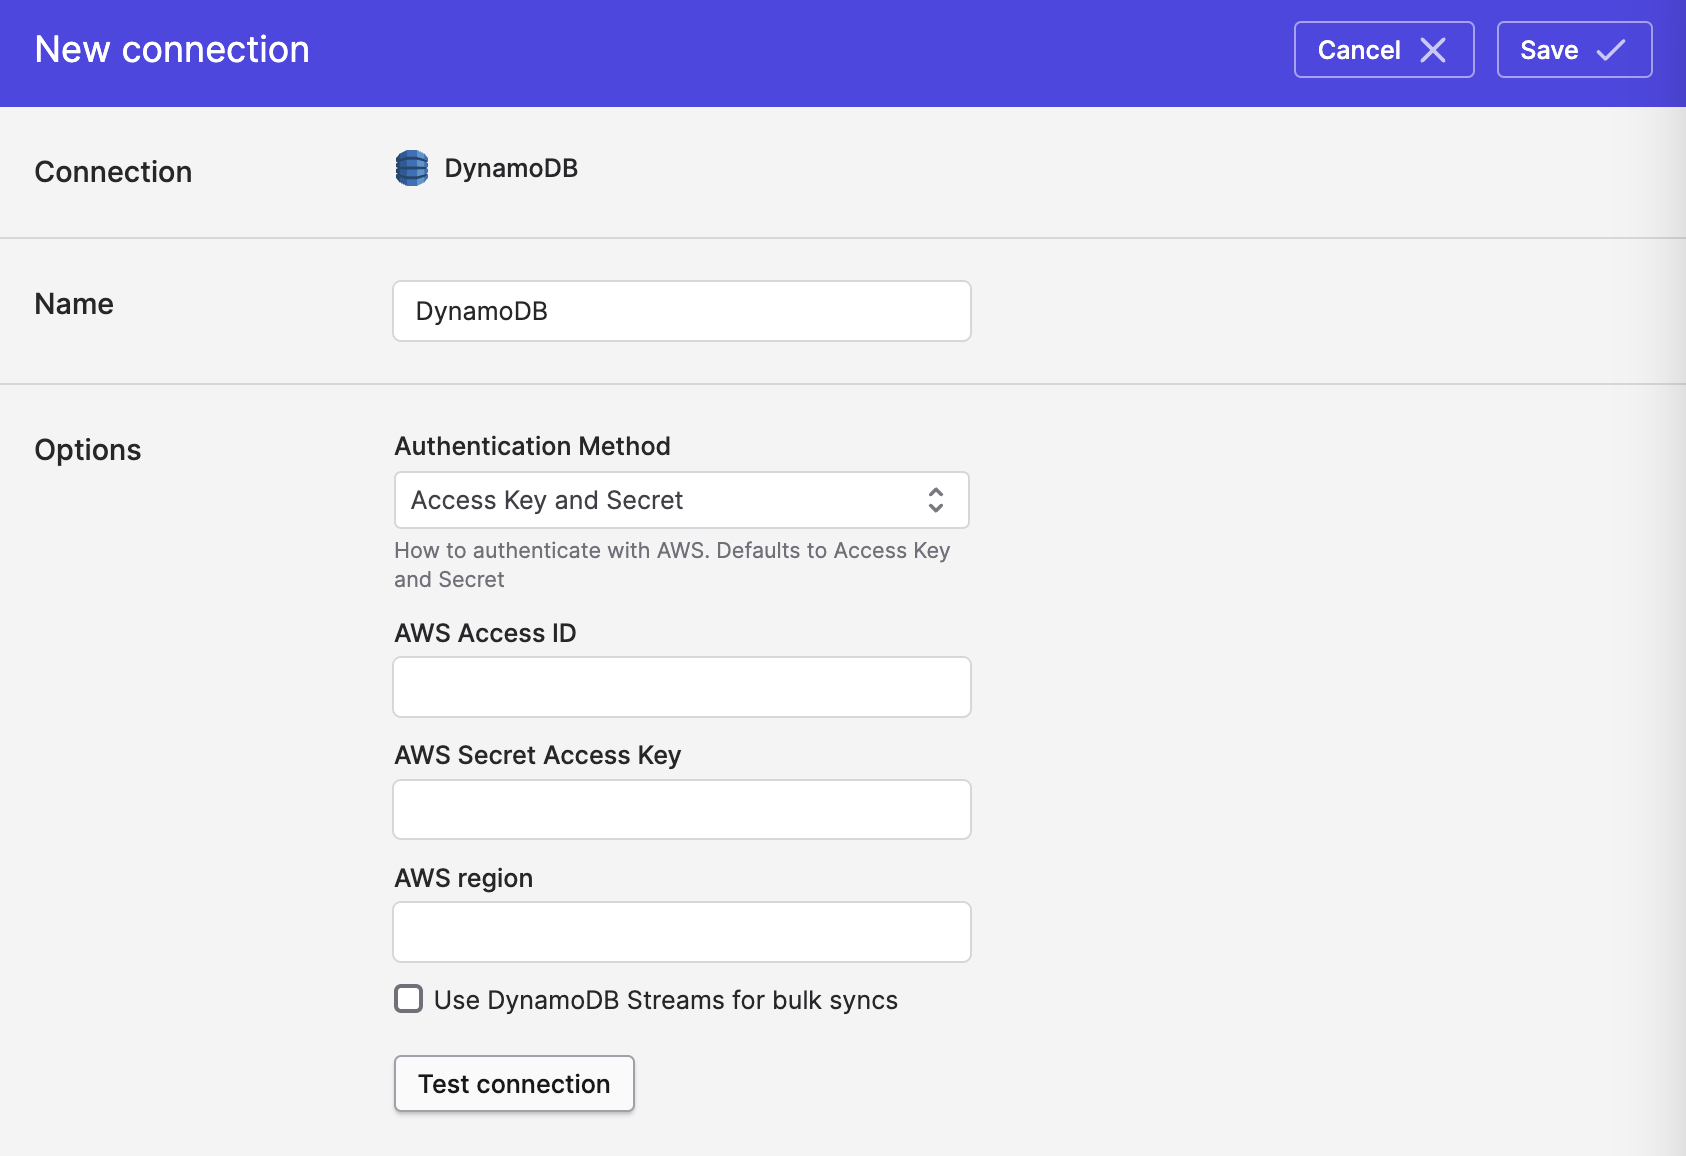Screen dimensions: 1686x1156
Task: Click the authentication help text
Action: point(672,565)
